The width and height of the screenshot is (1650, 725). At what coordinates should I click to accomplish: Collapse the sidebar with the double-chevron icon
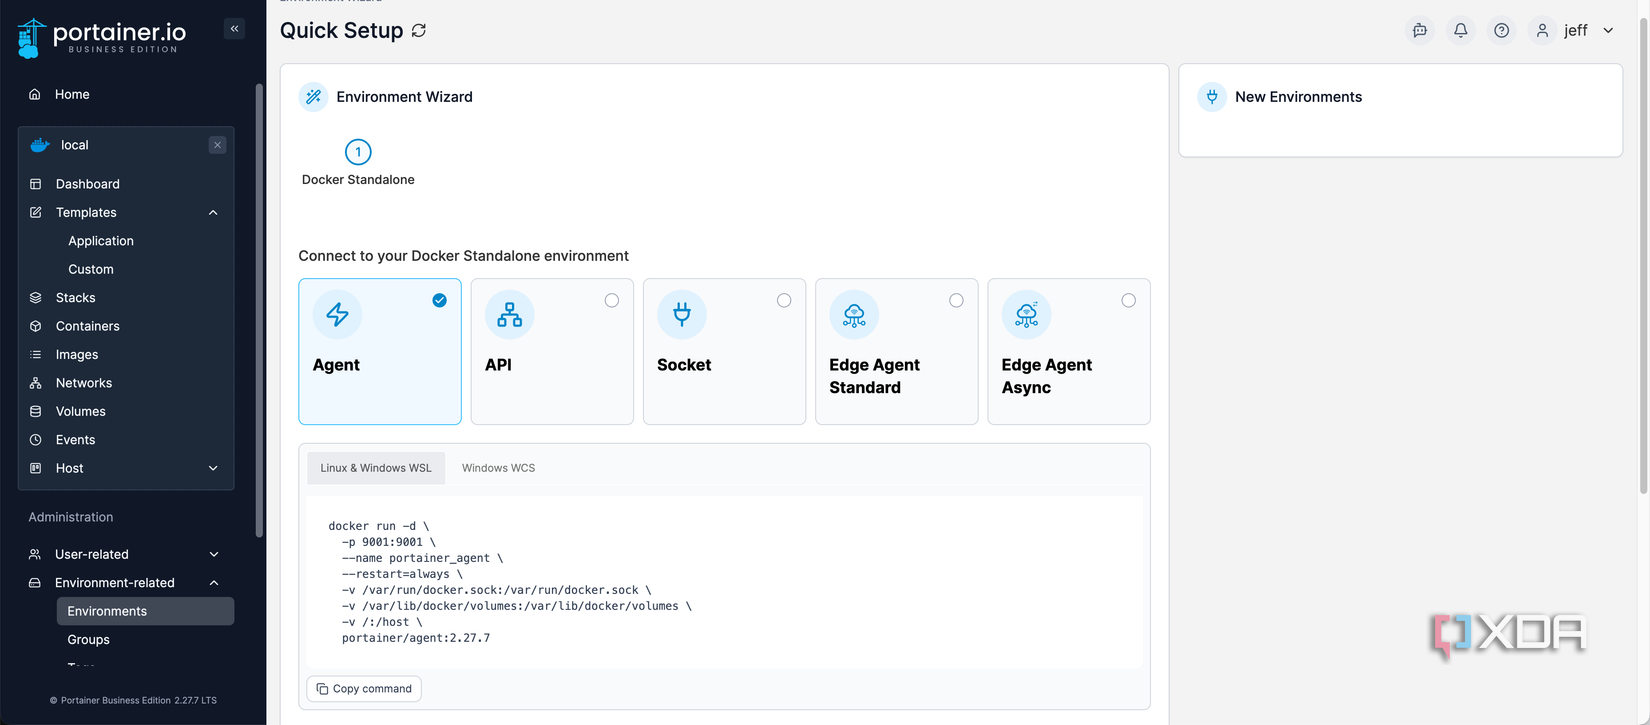point(234,29)
